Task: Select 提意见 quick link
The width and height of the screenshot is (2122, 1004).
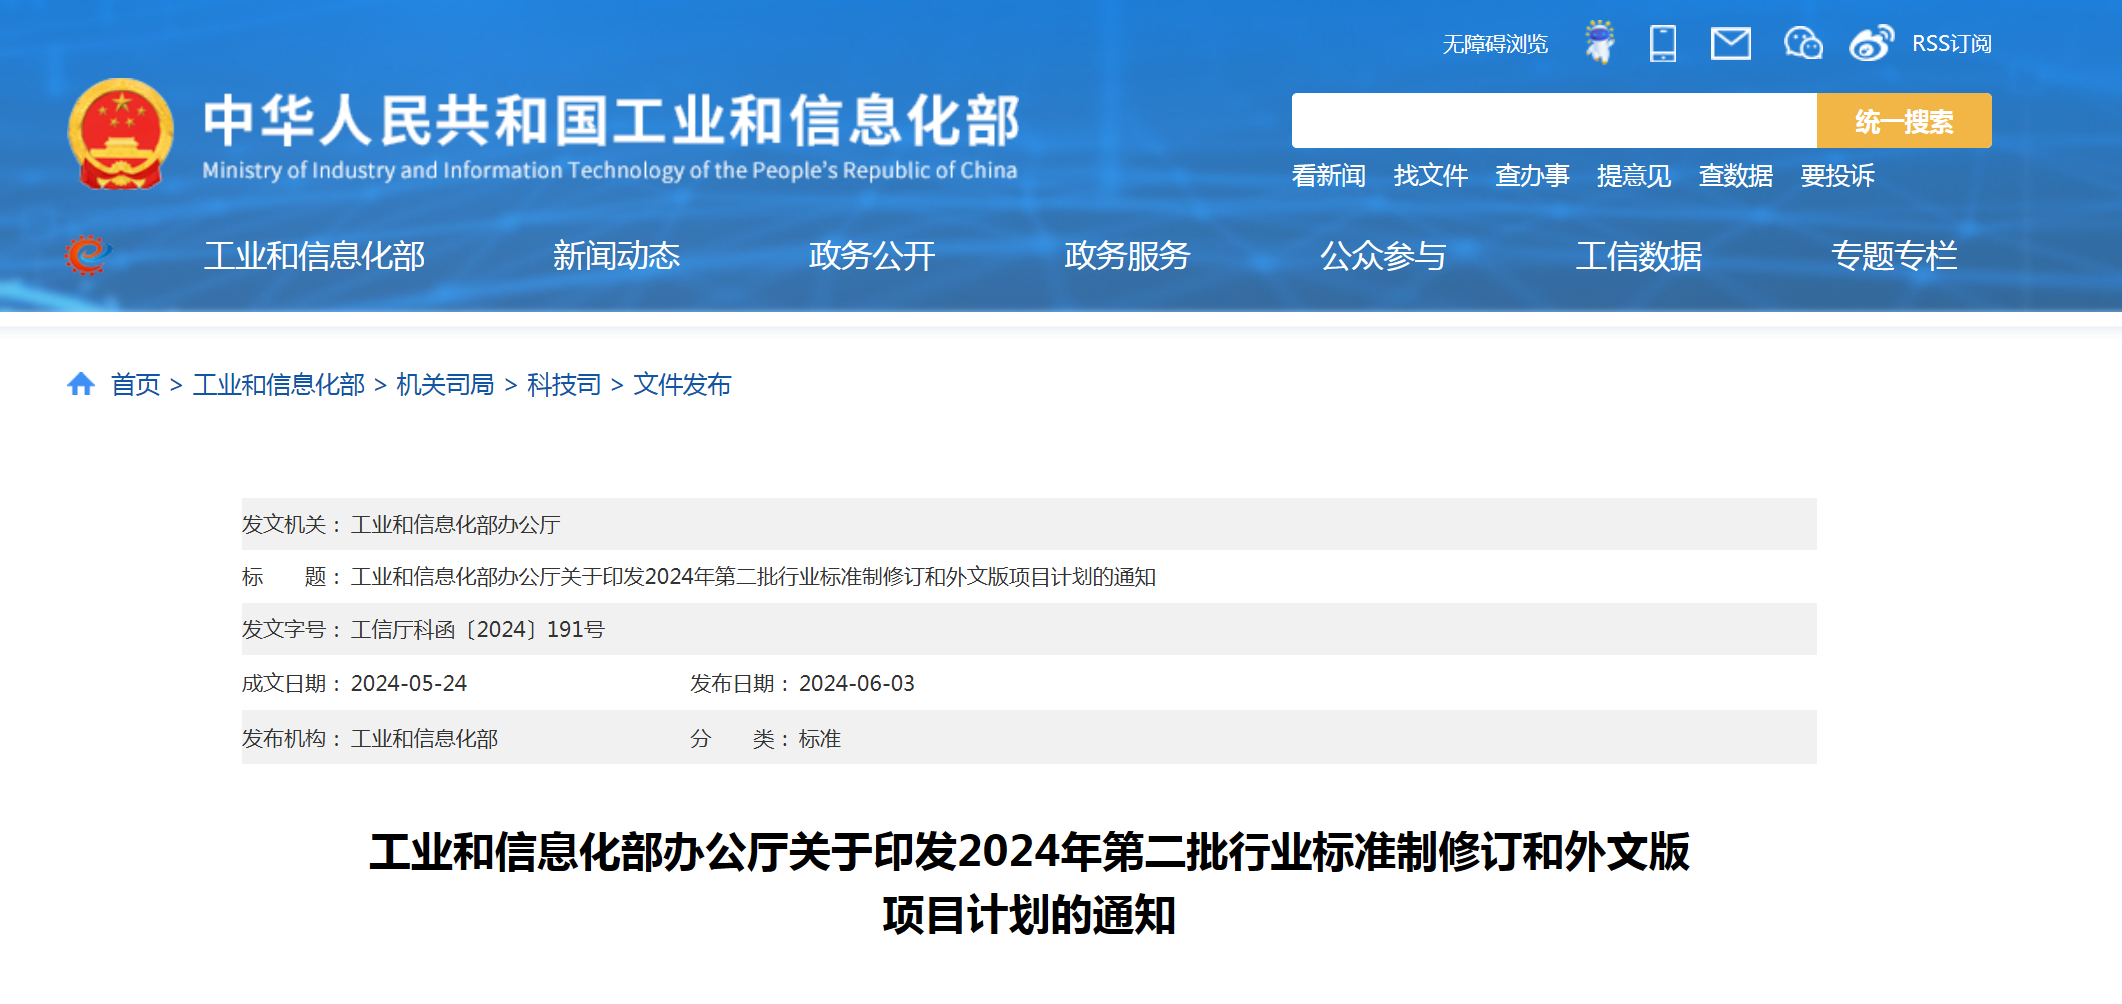Action: 1634,176
